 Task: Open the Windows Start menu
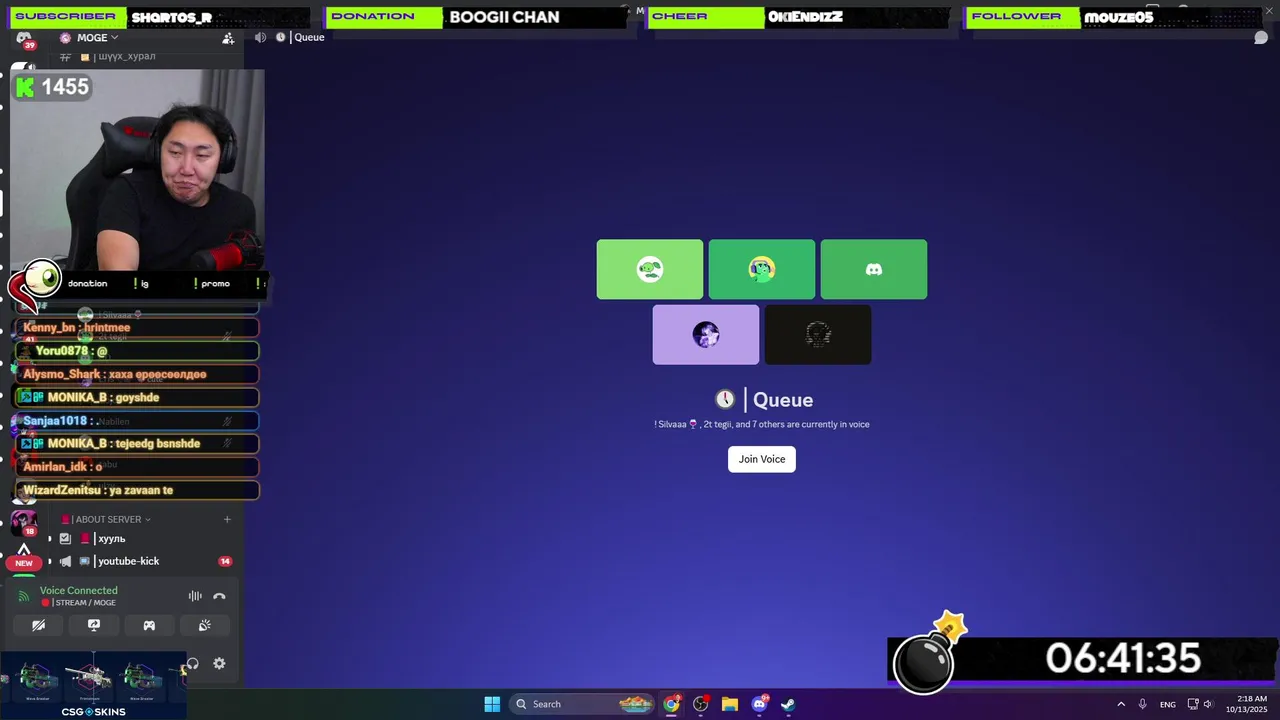tap(492, 704)
